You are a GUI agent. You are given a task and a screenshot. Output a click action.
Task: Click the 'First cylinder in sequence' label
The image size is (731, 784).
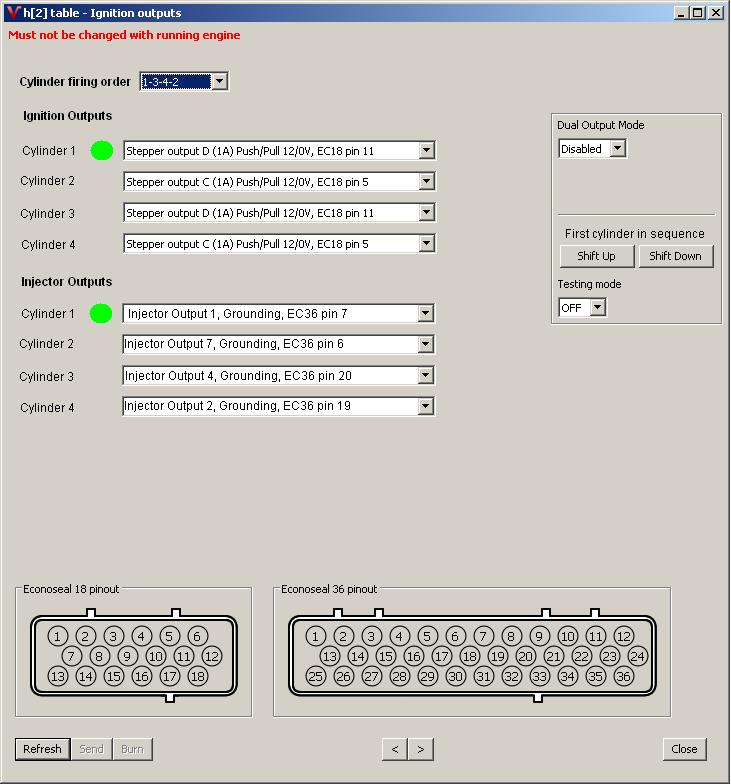634,234
